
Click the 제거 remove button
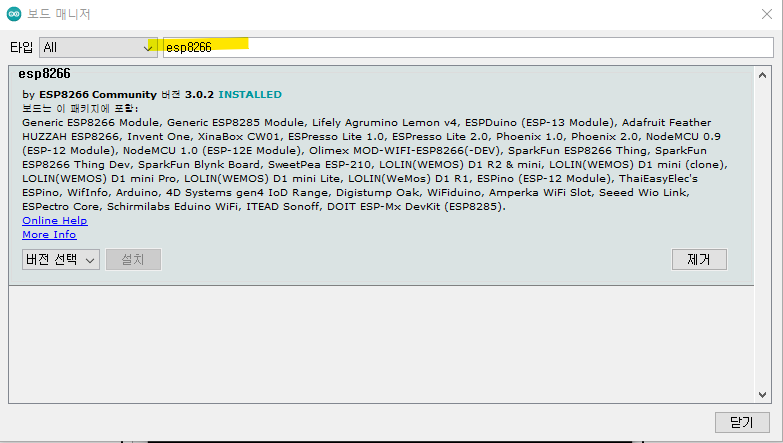click(x=699, y=260)
